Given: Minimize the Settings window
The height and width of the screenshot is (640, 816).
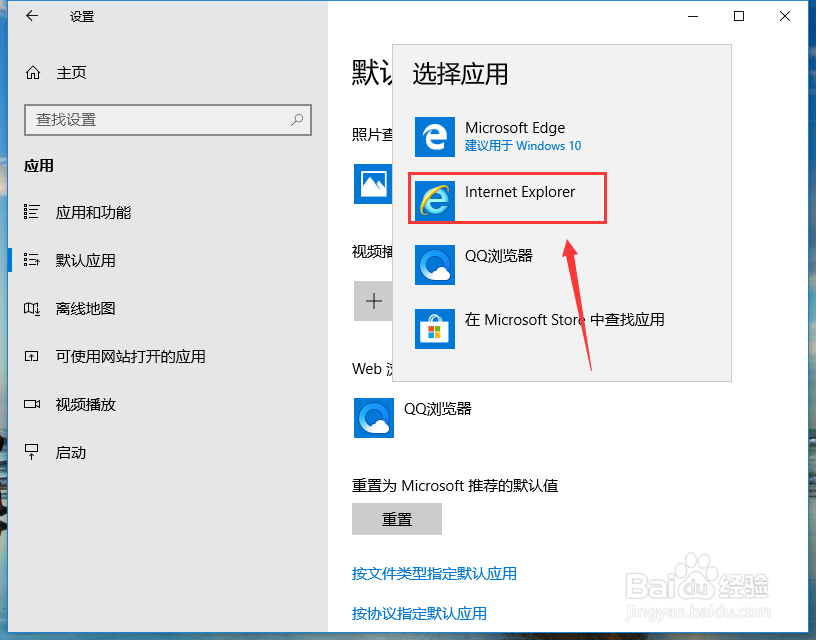Looking at the screenshot, I should coord(693,16).
